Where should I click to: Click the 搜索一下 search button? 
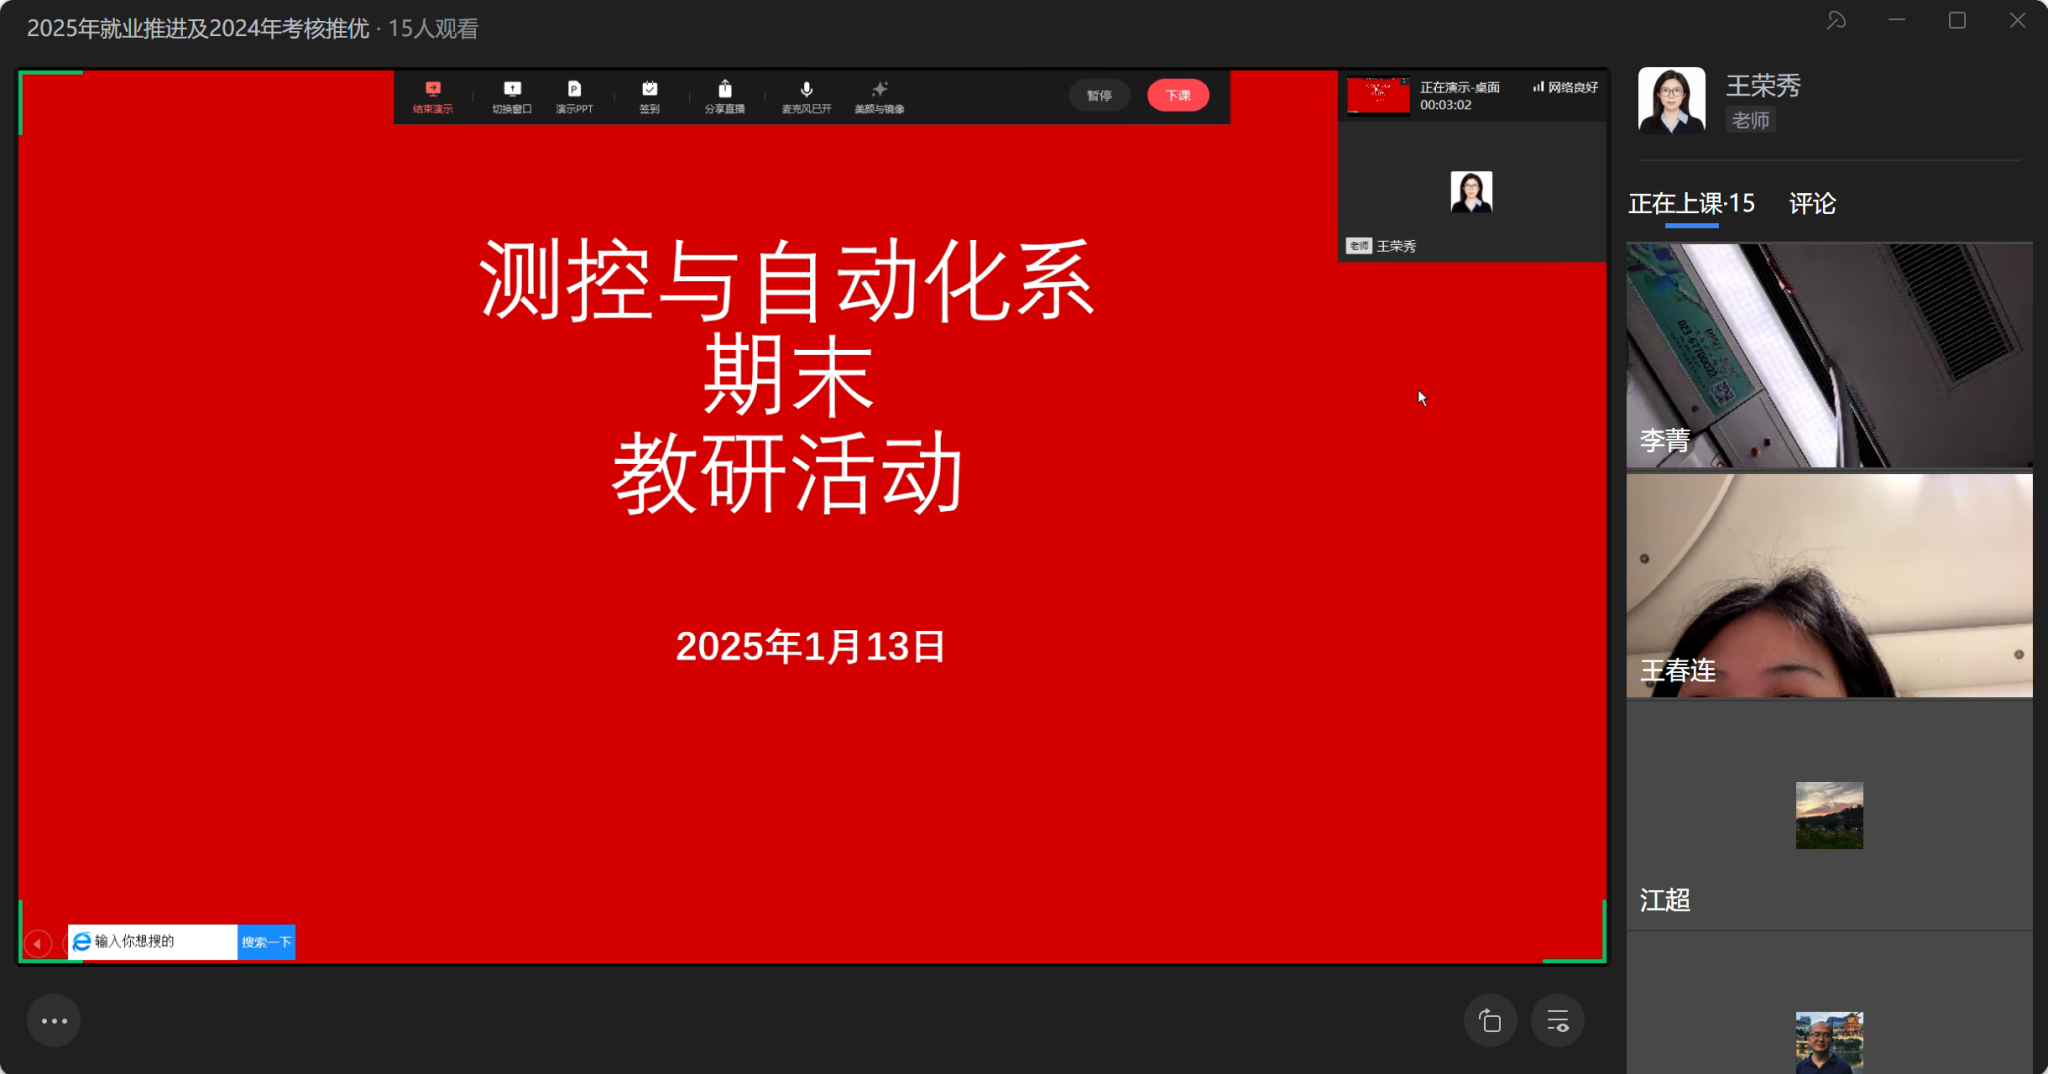point(265,941)
